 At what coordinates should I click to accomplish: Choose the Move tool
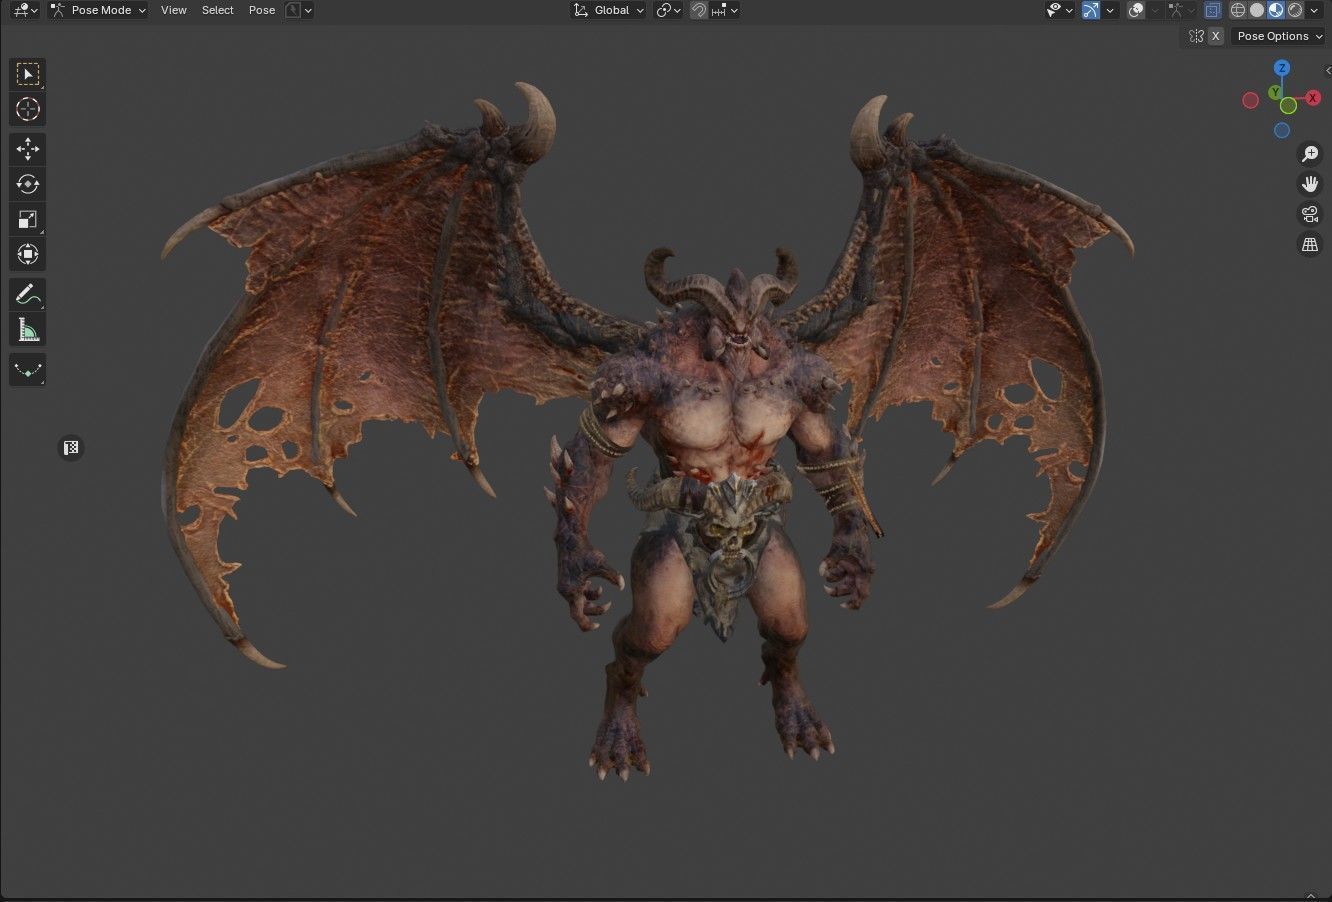tap(27, 149)
